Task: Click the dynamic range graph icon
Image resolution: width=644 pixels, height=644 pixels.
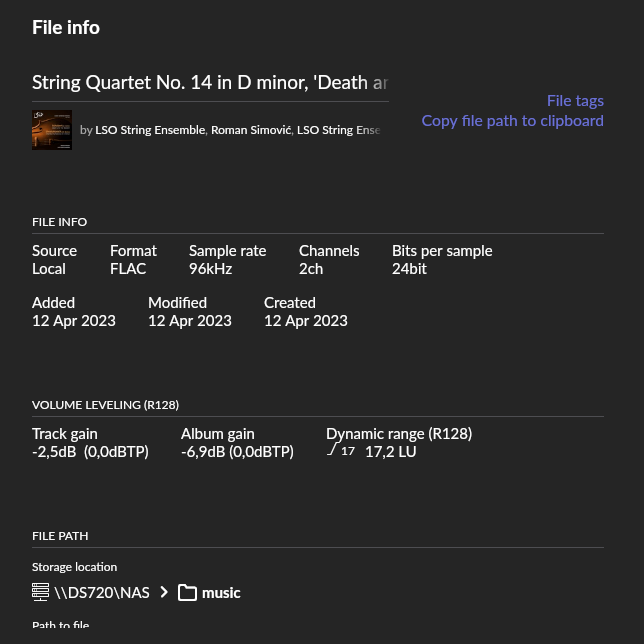Action: pyautogui.click(x=332, y=451)
